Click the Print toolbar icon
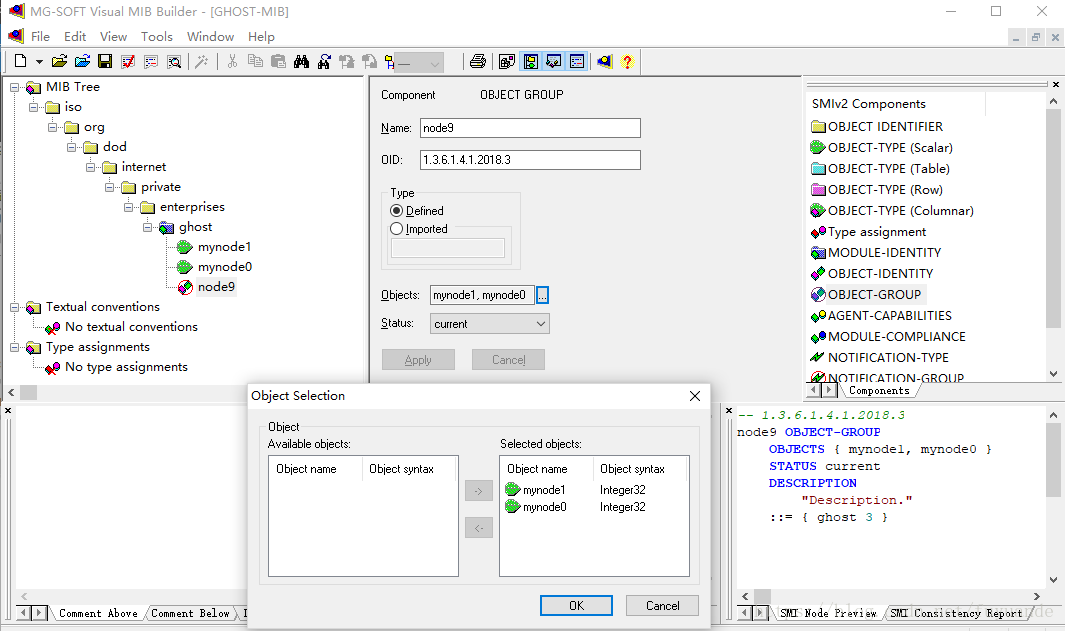The image size is (1065, 631). [x=477, y=62]
